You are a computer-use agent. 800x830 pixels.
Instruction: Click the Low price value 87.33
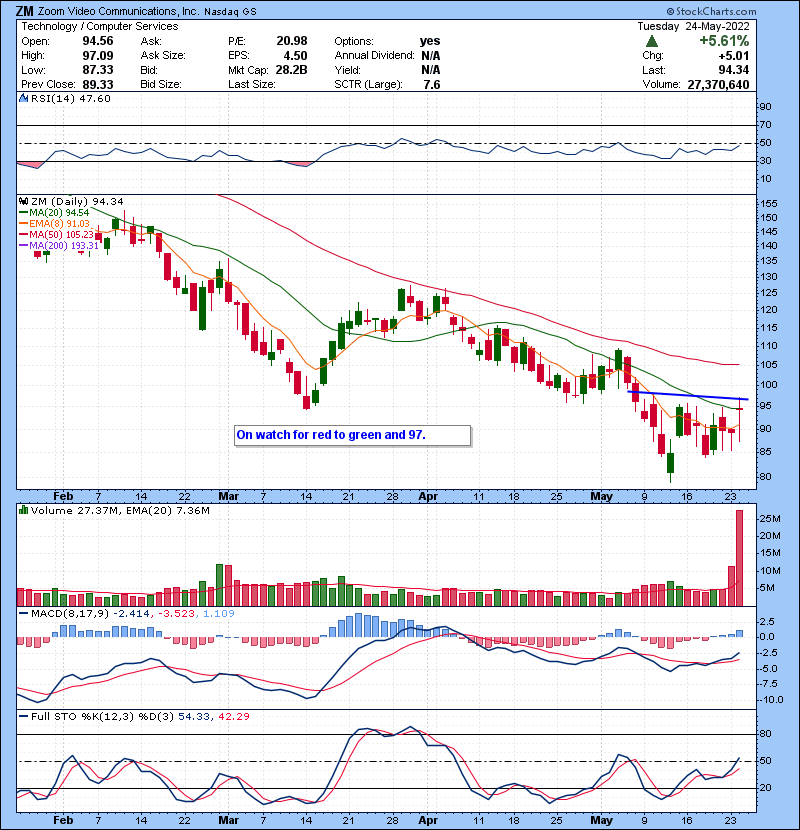pos(98,70)
